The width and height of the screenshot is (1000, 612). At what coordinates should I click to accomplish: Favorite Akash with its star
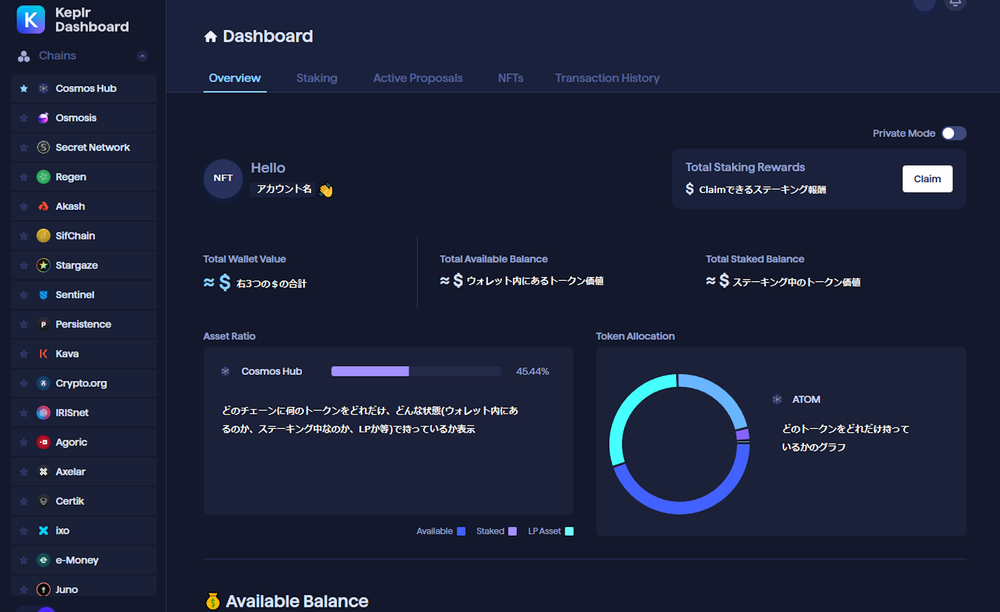click(24, 206)
